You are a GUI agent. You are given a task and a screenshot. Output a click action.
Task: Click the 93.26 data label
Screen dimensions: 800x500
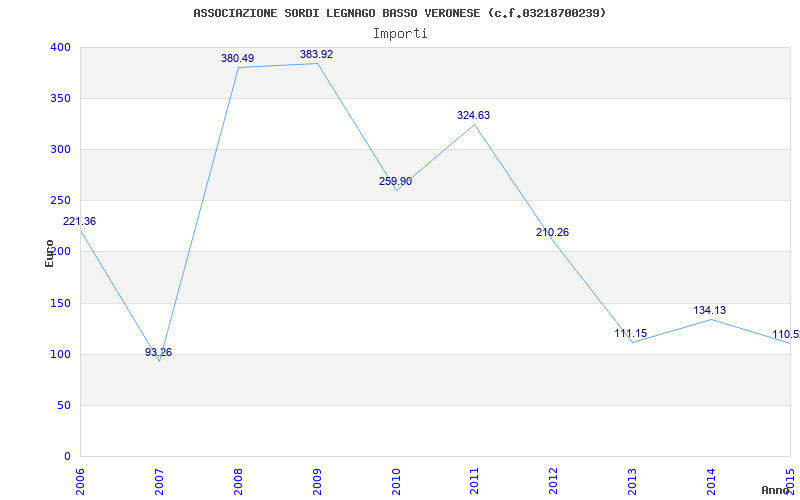coord(158,352)
